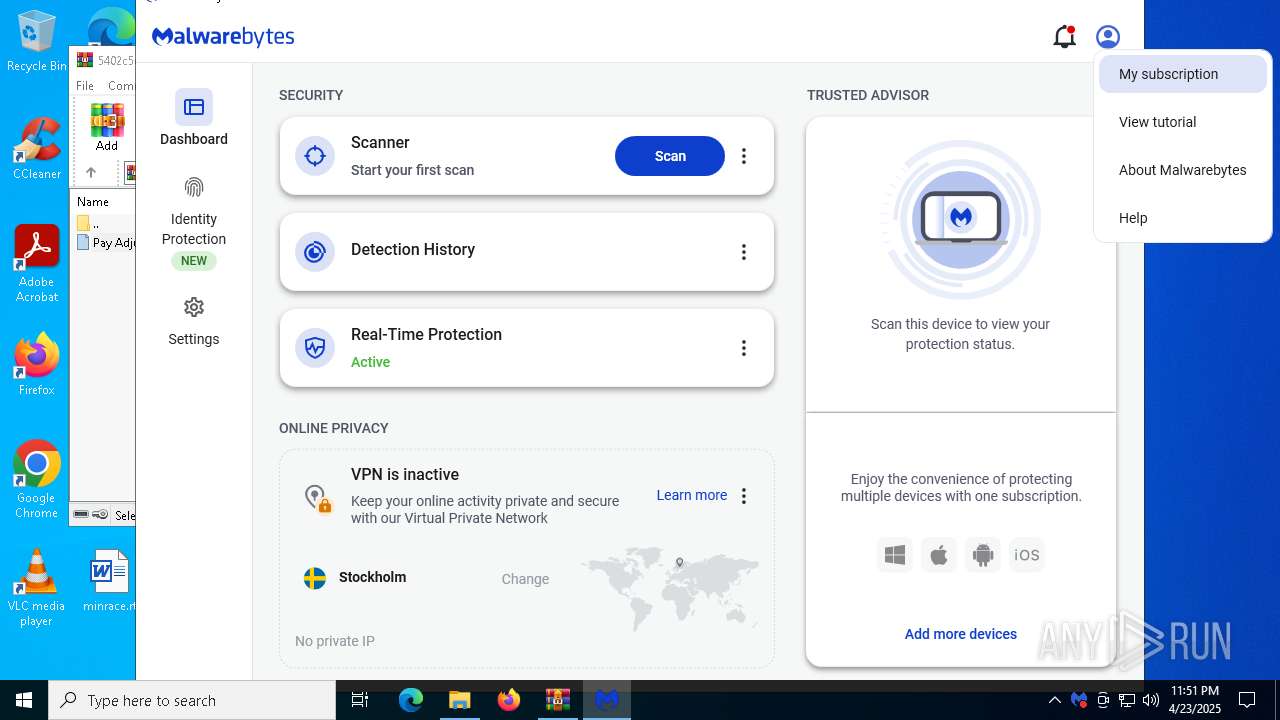The height and width of the screenshot is (720, 1280).
Task: Select My subscription menu entry
Action: click(1183, 74)
